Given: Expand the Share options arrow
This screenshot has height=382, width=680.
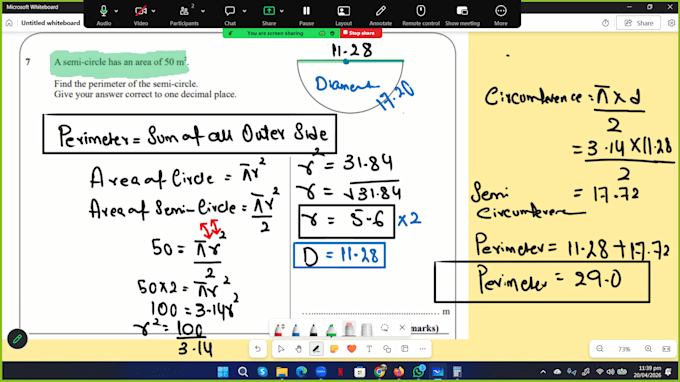Looking at the screenshot, I should point(282,11).
